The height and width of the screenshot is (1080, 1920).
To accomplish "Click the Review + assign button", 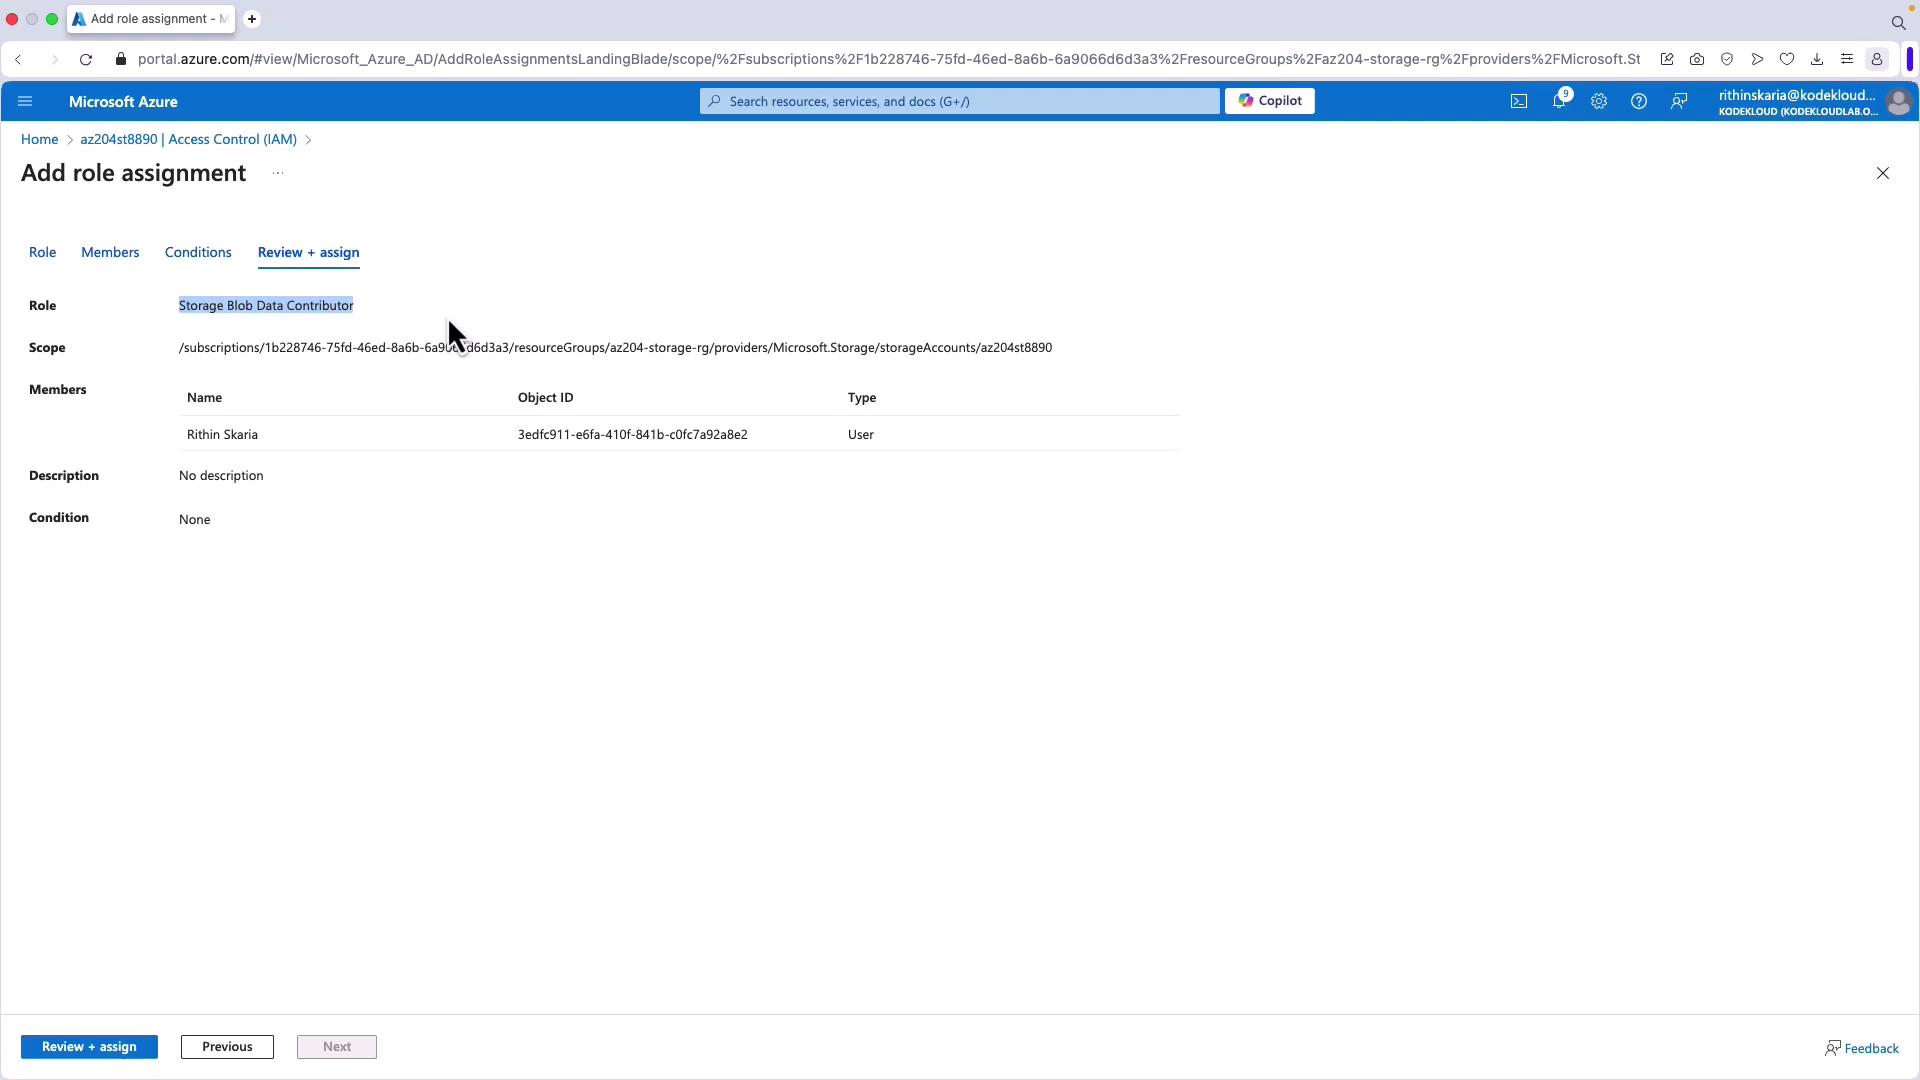I will pyautogui.click(x=89, y=1047).
